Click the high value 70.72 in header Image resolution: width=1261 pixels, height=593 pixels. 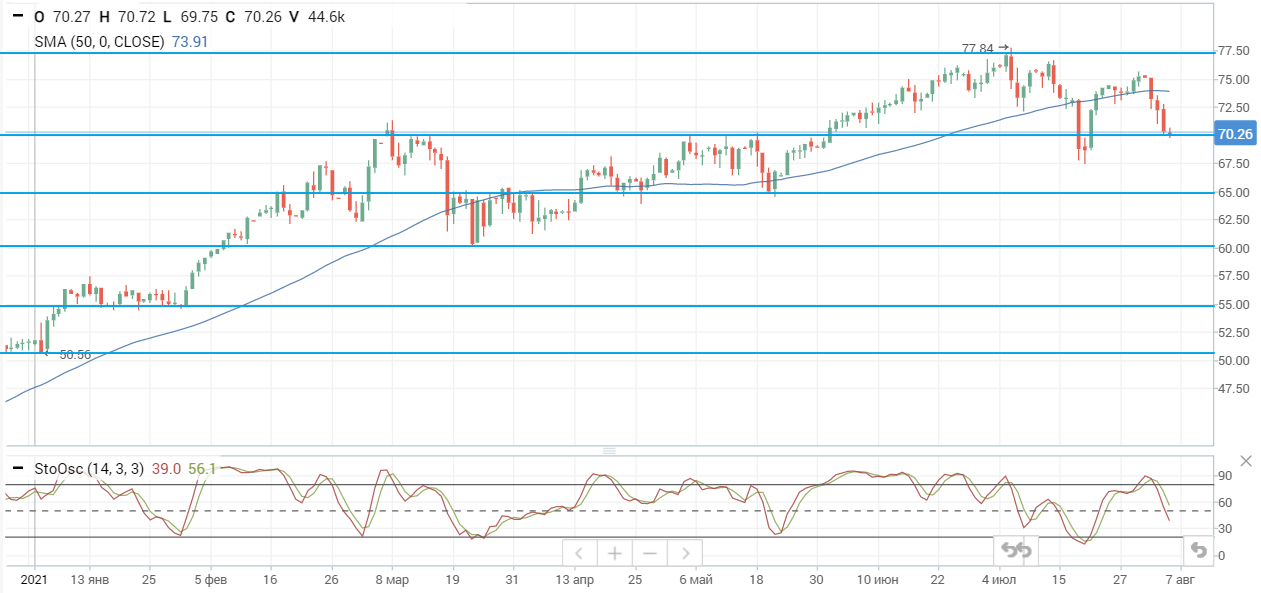pos(136,17)
